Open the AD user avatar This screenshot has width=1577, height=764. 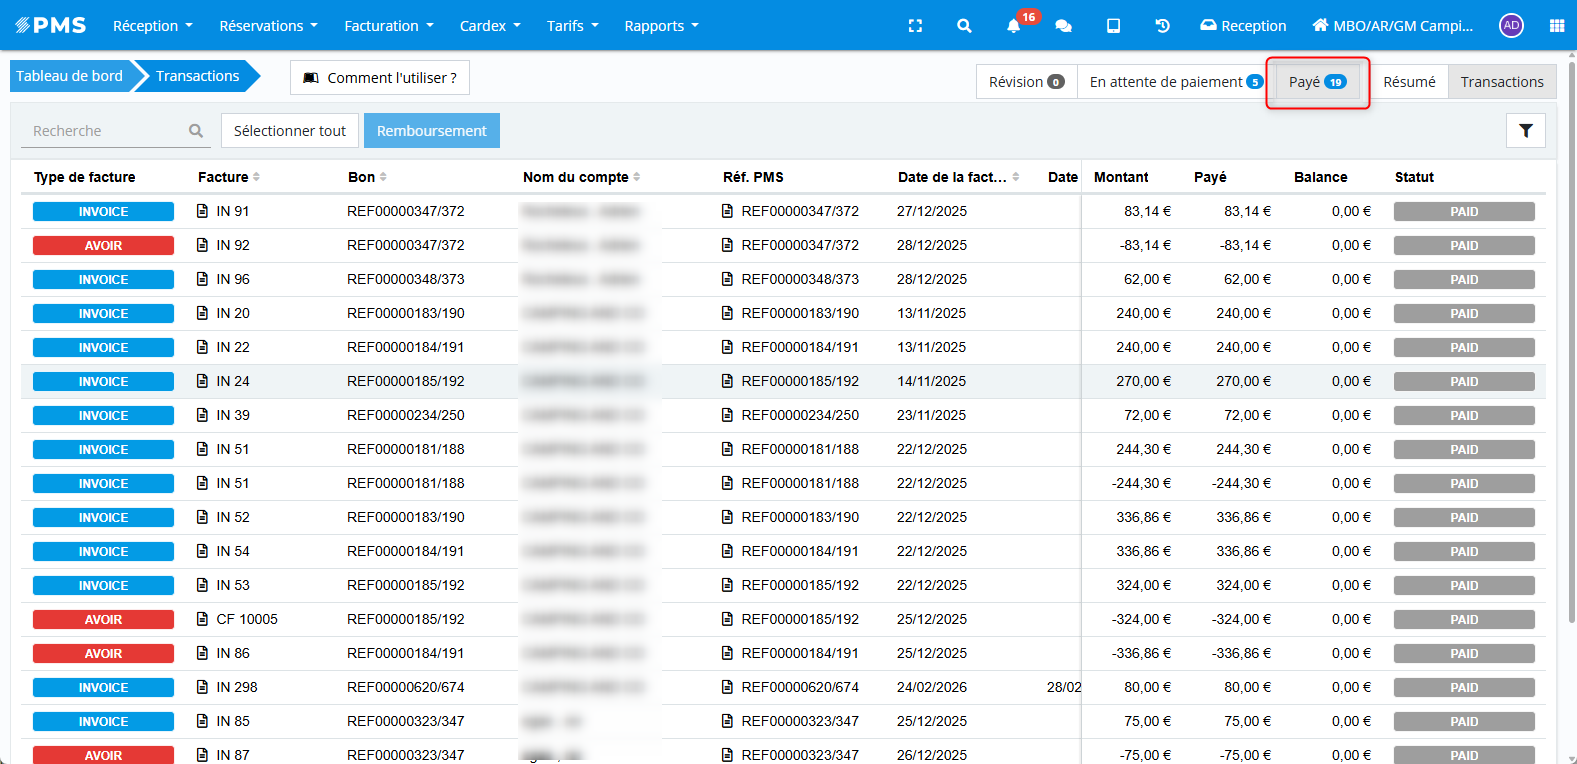click(x=1511, y=26)
